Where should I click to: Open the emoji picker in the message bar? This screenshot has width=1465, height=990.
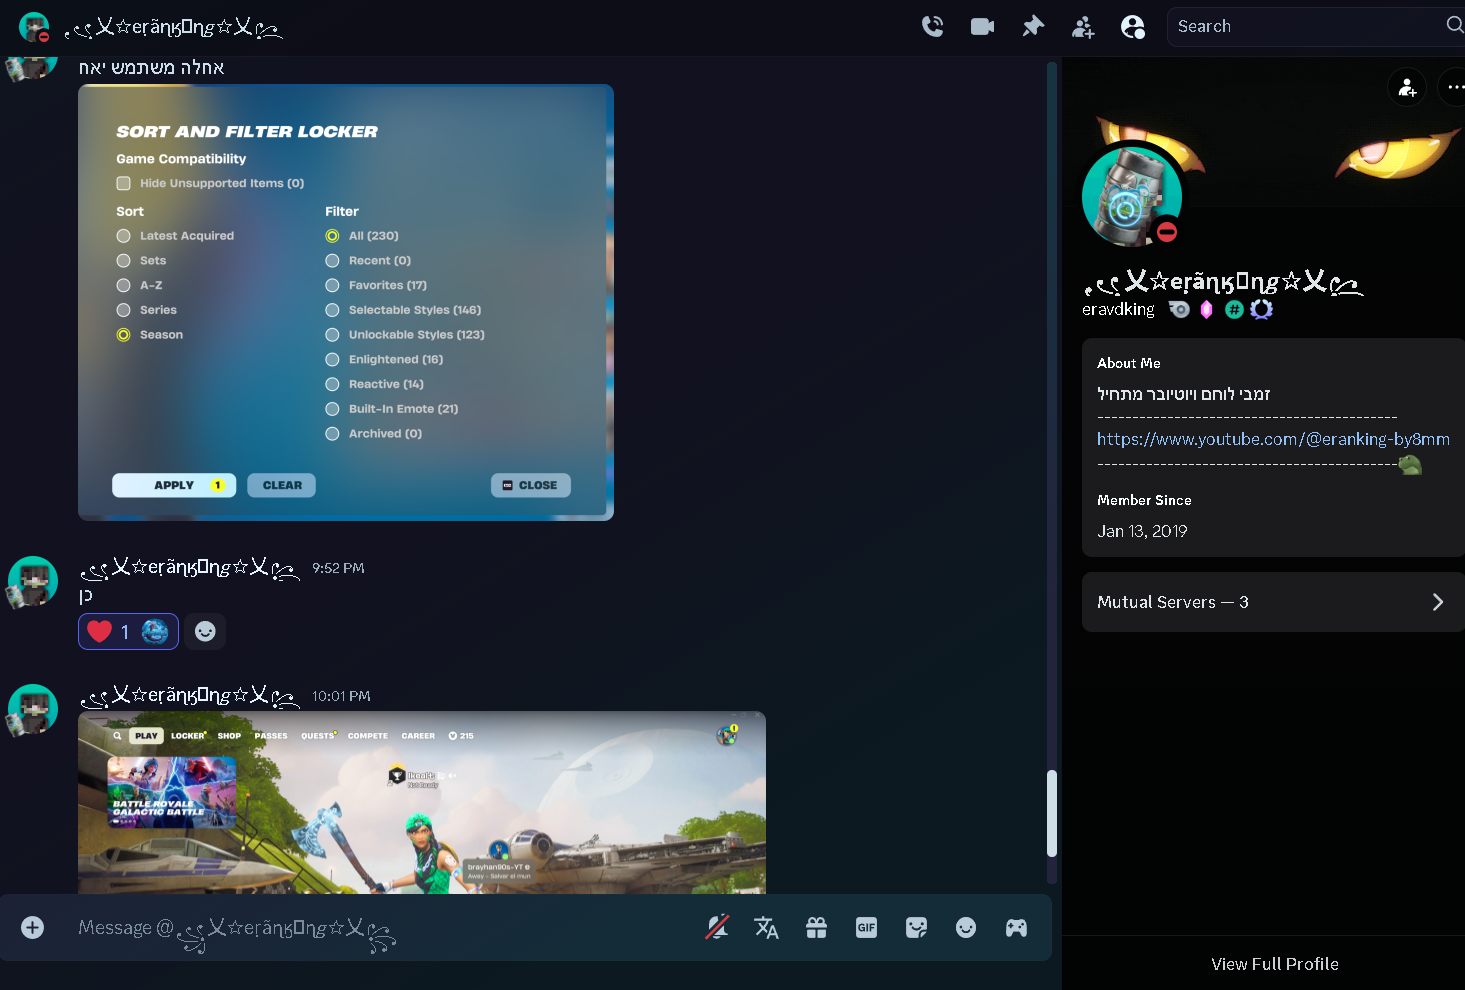(966, 928)
